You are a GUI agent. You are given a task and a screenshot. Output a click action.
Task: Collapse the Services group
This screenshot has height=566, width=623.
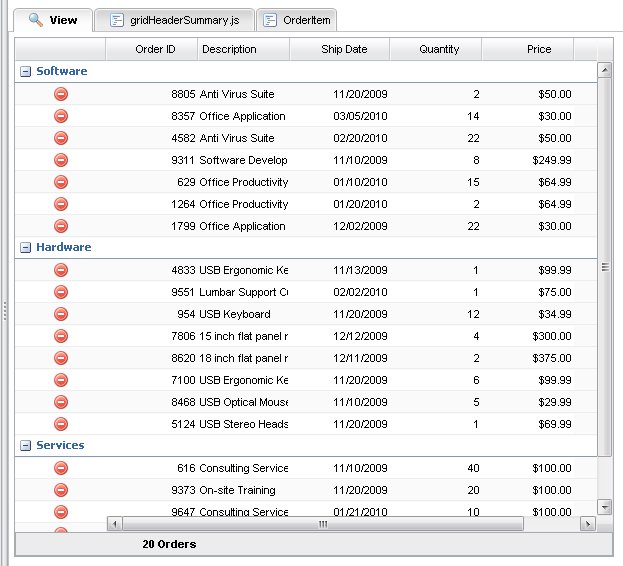[x=25, y=446]
